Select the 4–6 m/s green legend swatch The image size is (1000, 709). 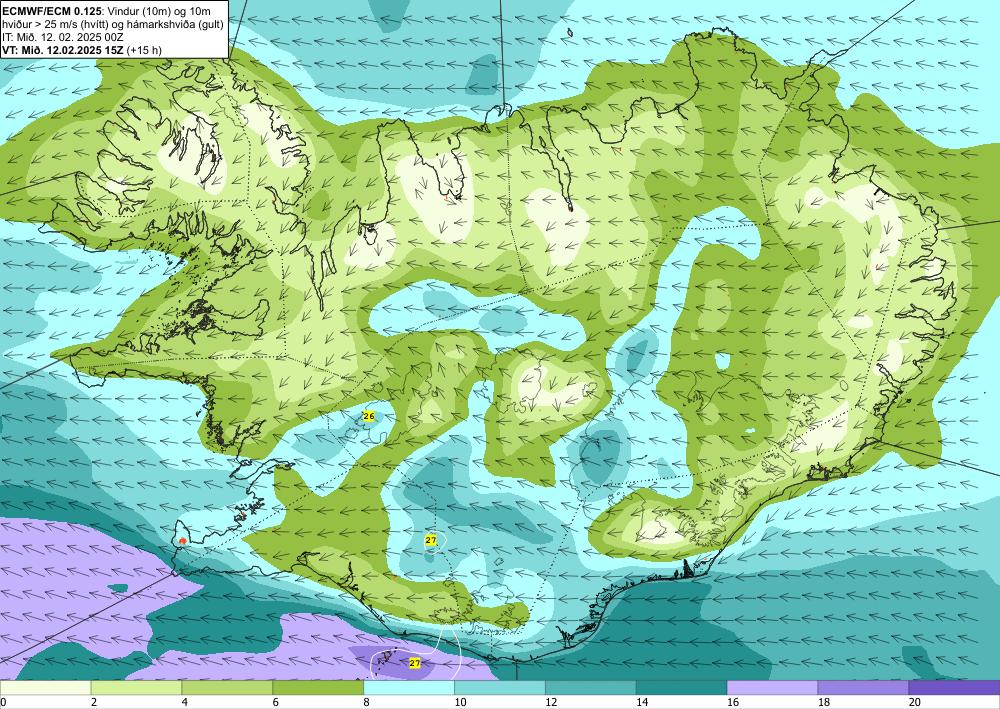click(227, 688)
